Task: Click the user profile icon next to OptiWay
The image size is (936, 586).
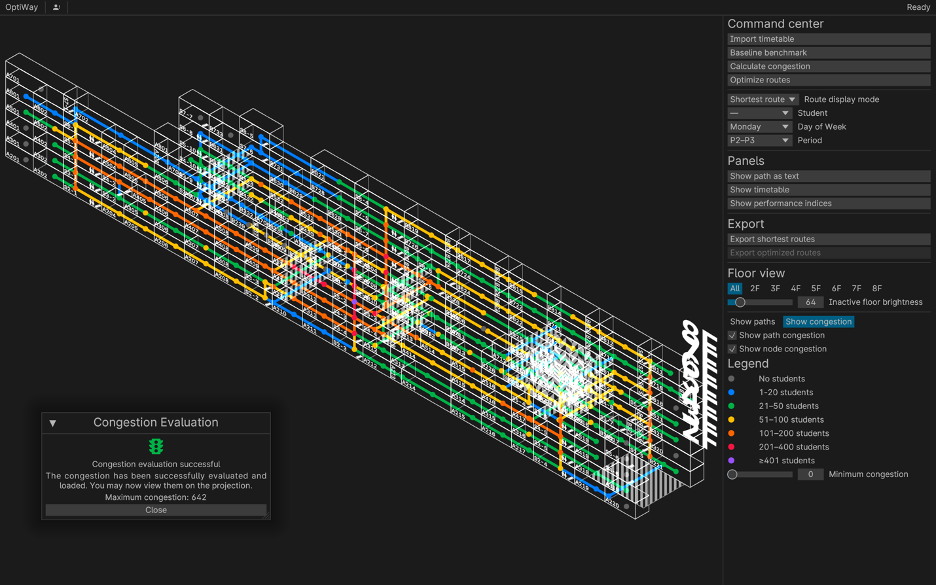Action: (x=56, y=7)
